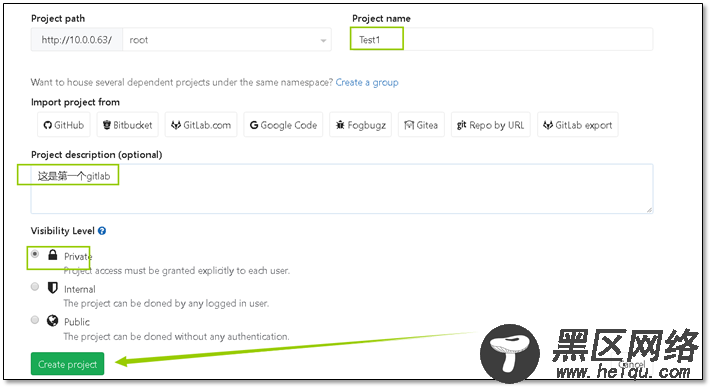Click the http://10.0.0.63/ path prefix
Viewport: 712px width, 389px height.
pyautogui.click(x=77, y=40)
